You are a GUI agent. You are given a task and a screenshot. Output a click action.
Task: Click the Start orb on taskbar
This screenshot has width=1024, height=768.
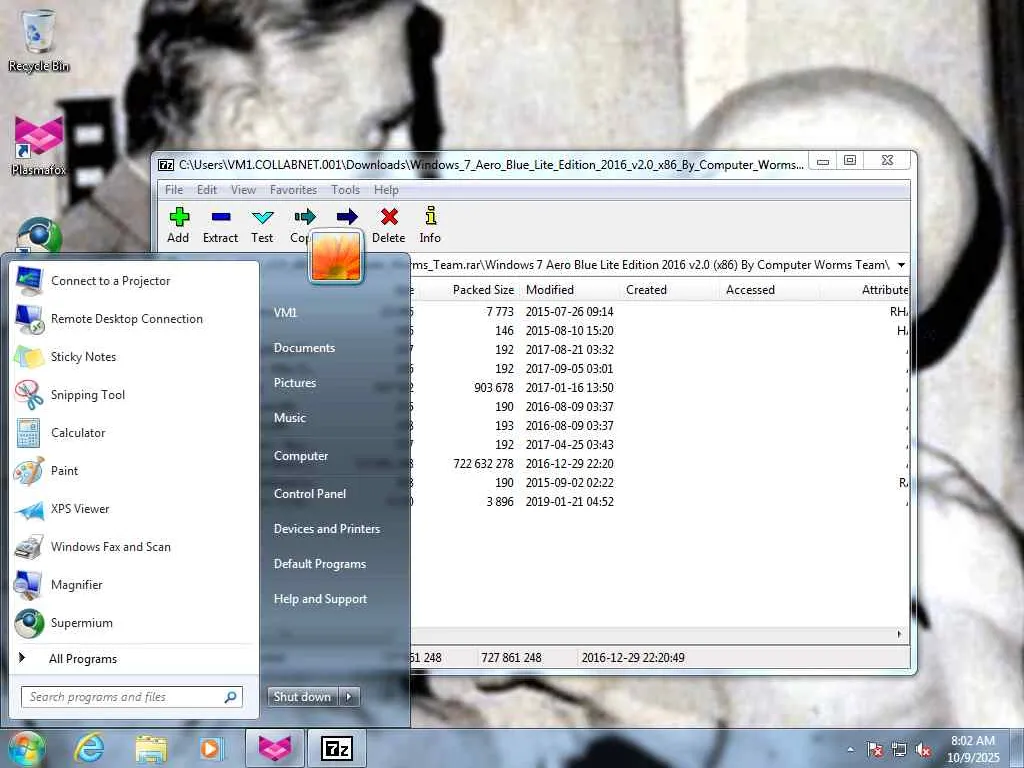click(x=26, y=748)
